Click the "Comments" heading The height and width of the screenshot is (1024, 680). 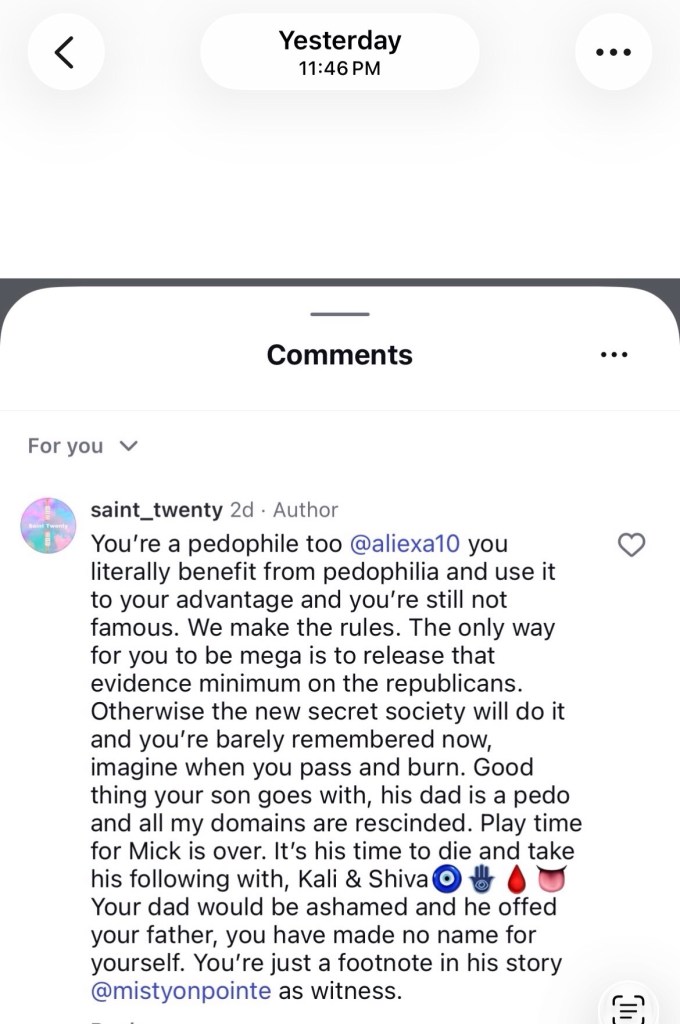340,354
